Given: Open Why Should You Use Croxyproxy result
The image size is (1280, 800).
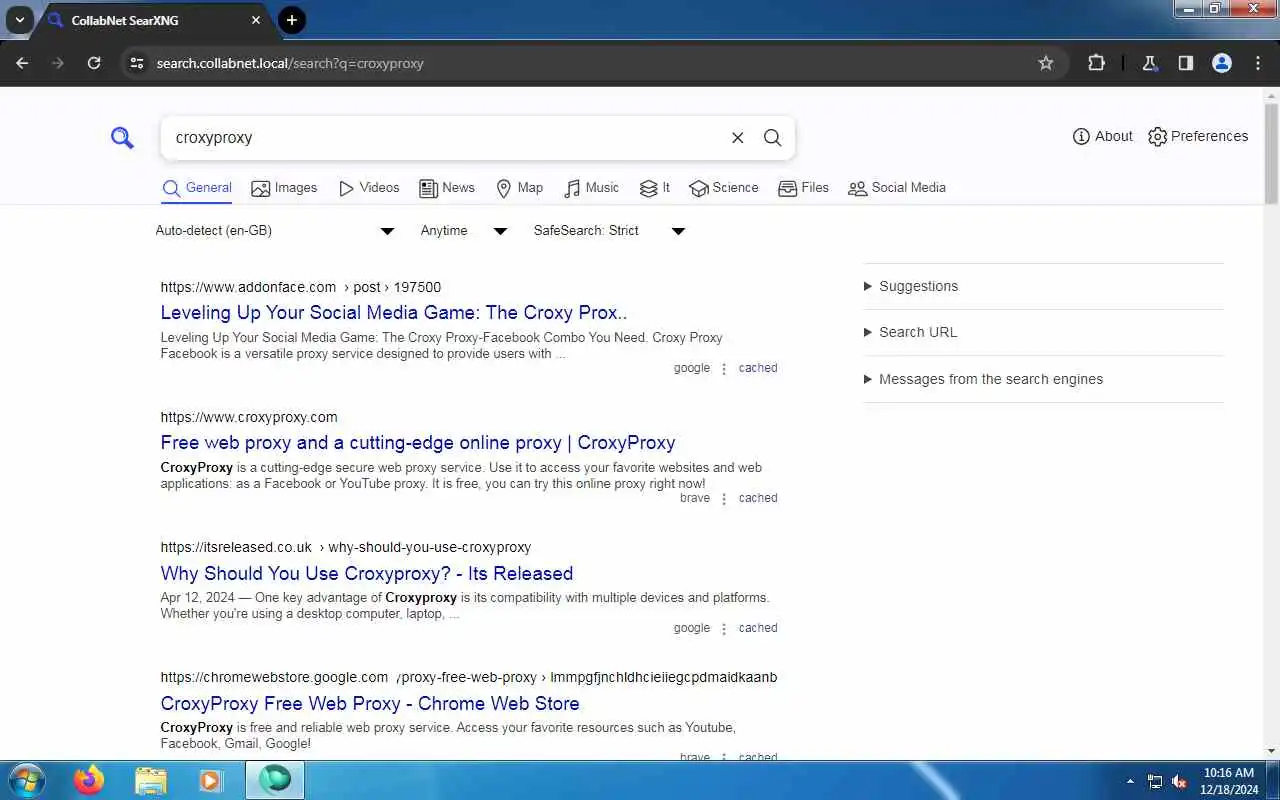Looking at the screenshot, I should pos(367,574).
